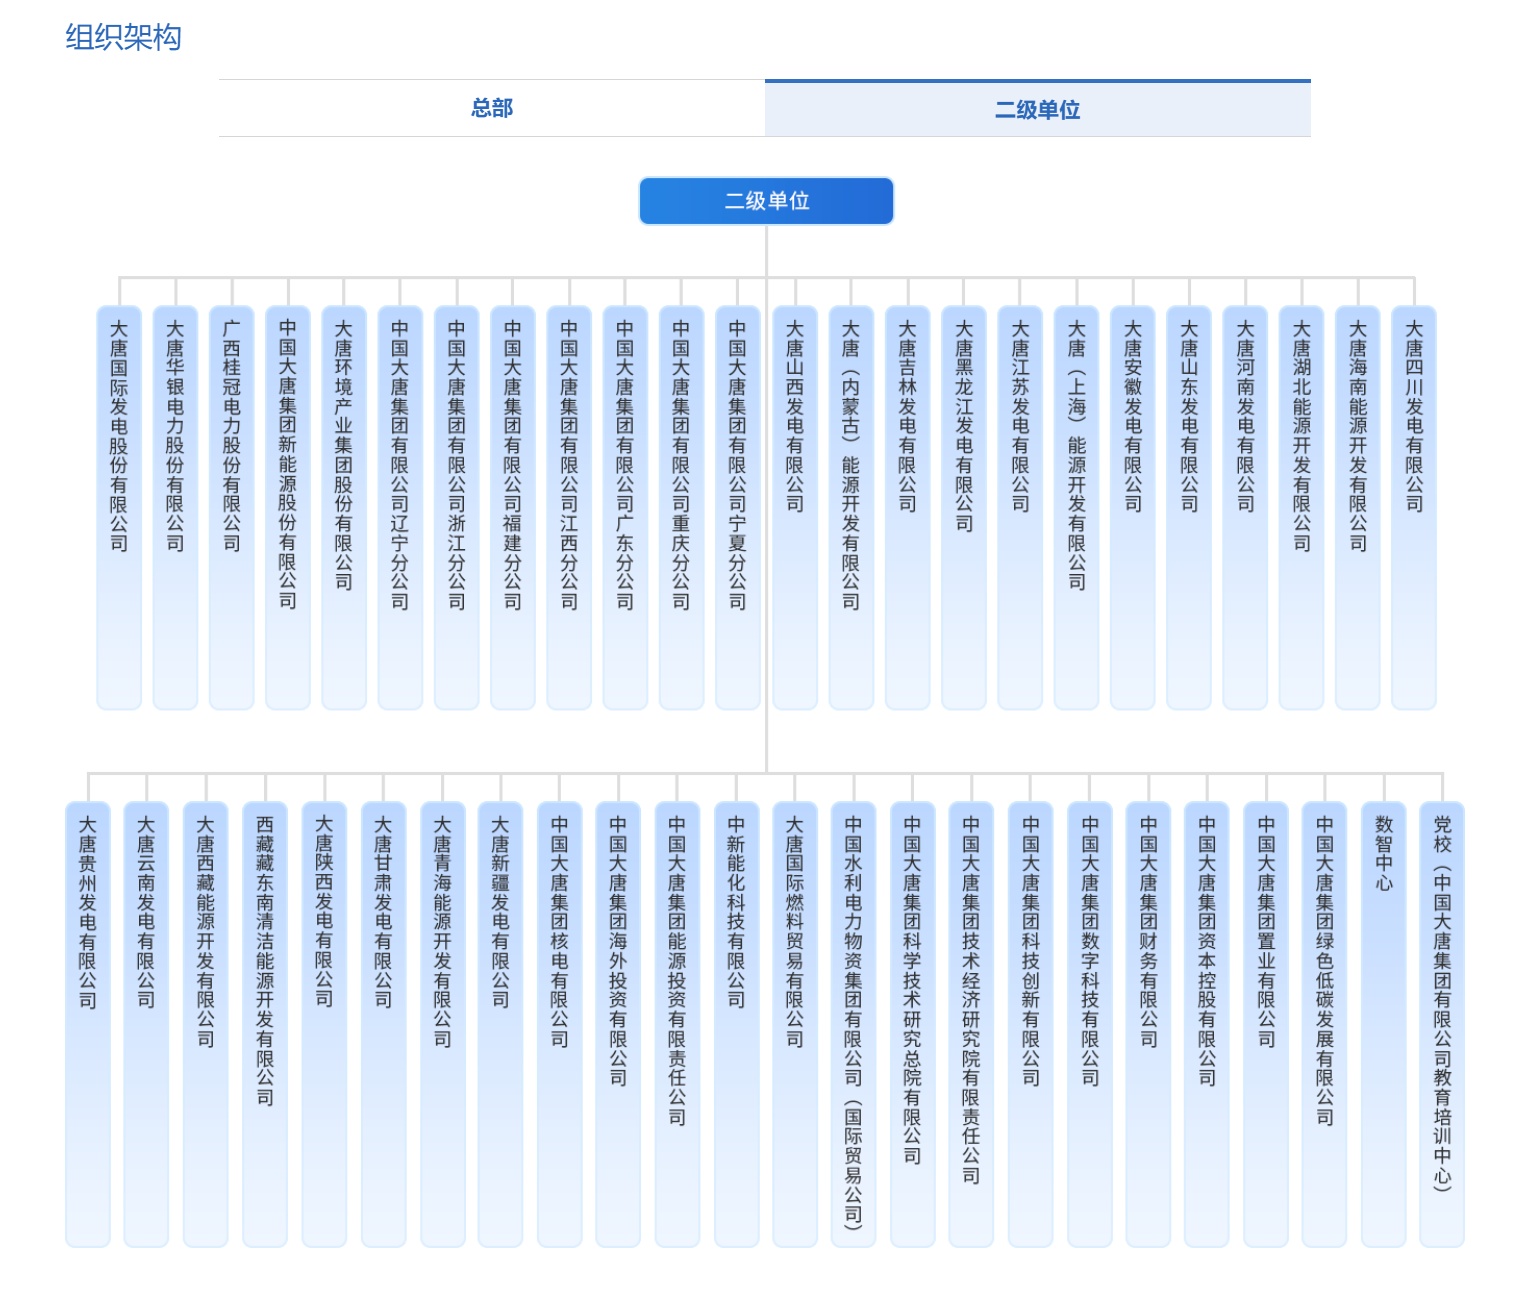Click the 组织架构 page heading

[124, 38]
